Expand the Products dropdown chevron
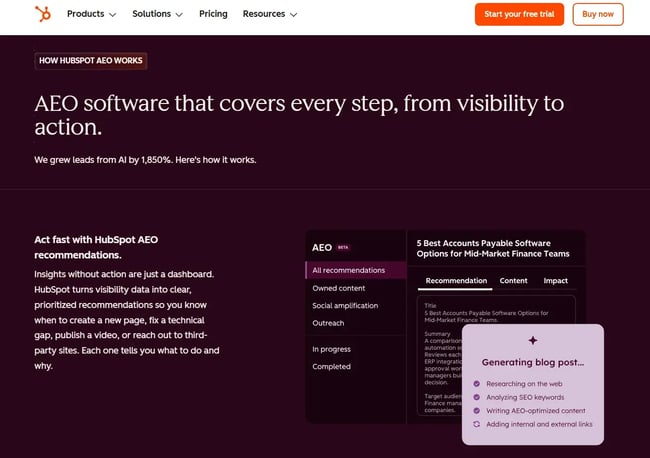Screen dimensions: 650x458 click(x=112, y=15)
